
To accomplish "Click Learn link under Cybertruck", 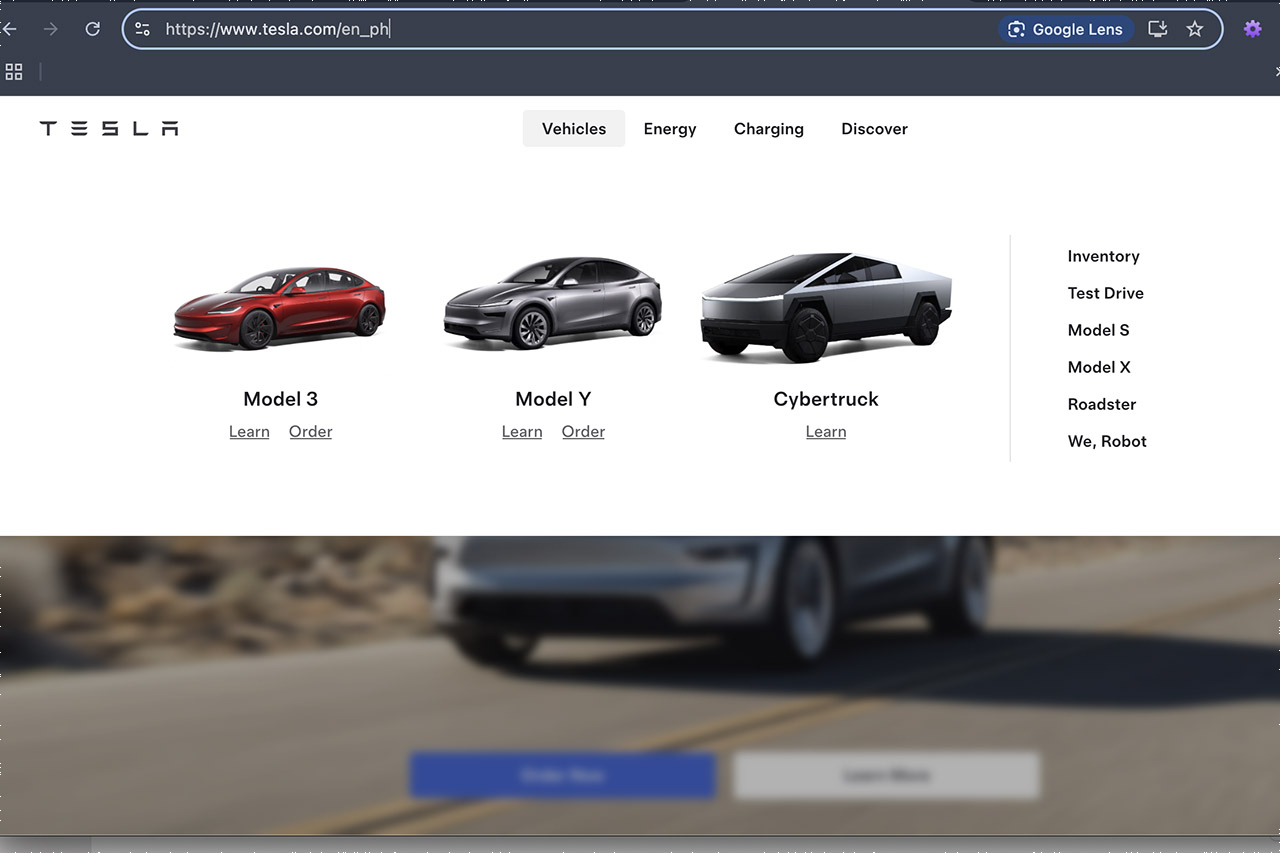I will [x=826, y=432].
